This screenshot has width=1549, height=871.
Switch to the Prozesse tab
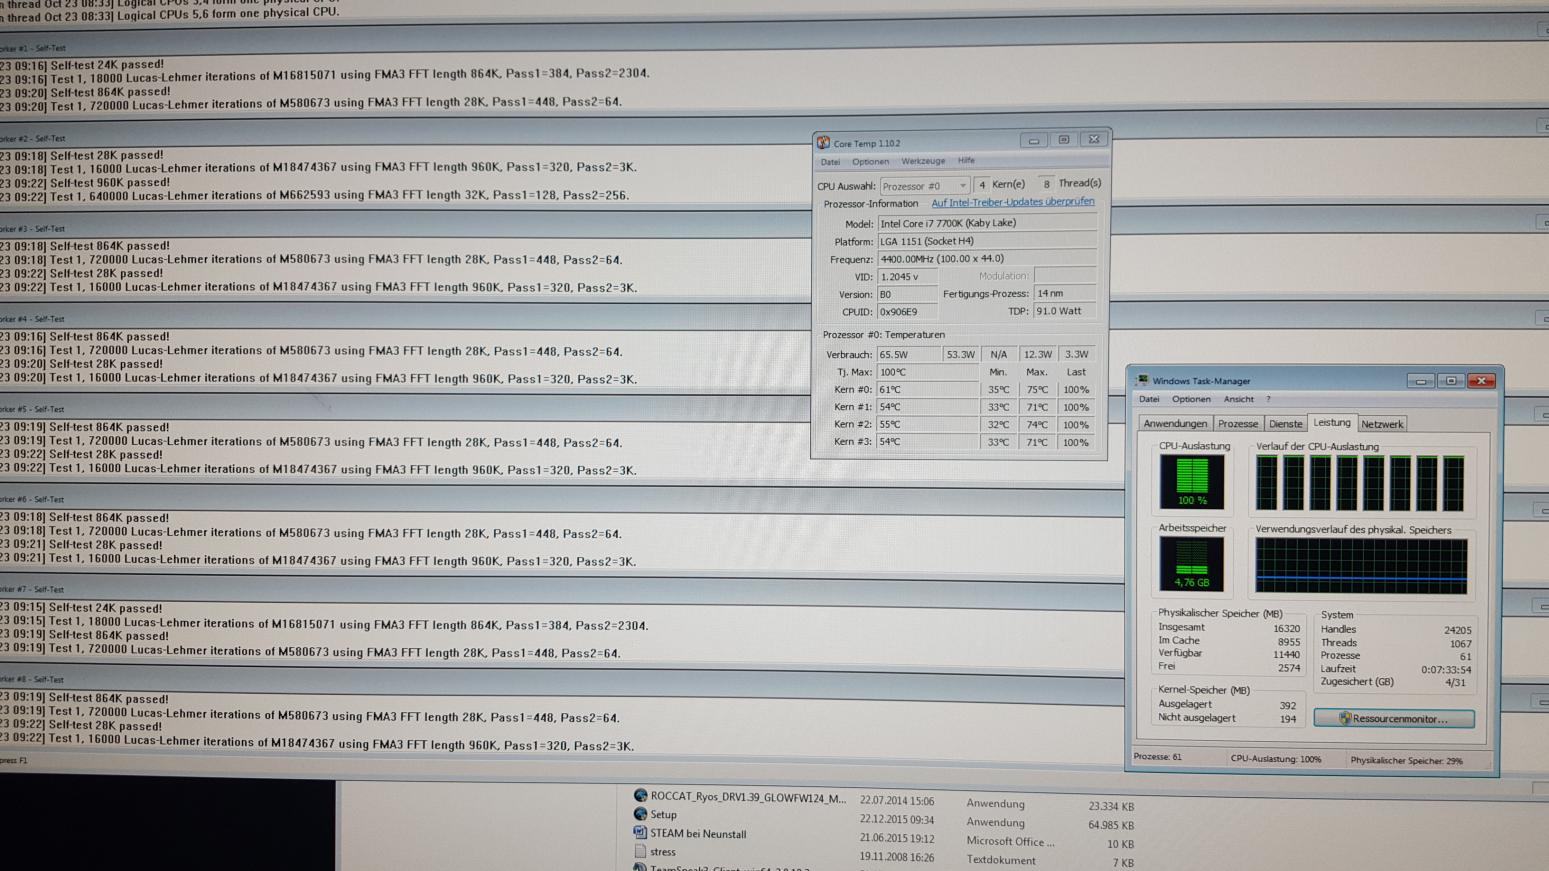1237,424
